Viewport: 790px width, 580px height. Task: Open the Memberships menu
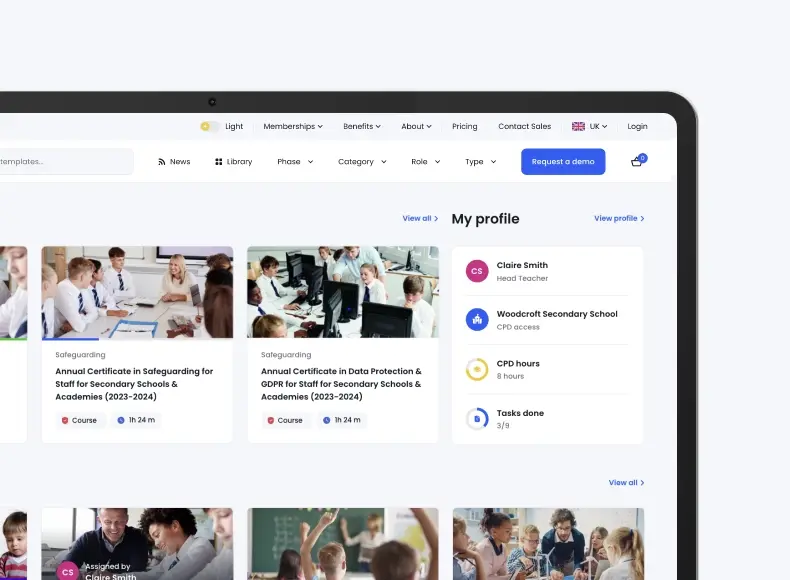click(293, 127)
